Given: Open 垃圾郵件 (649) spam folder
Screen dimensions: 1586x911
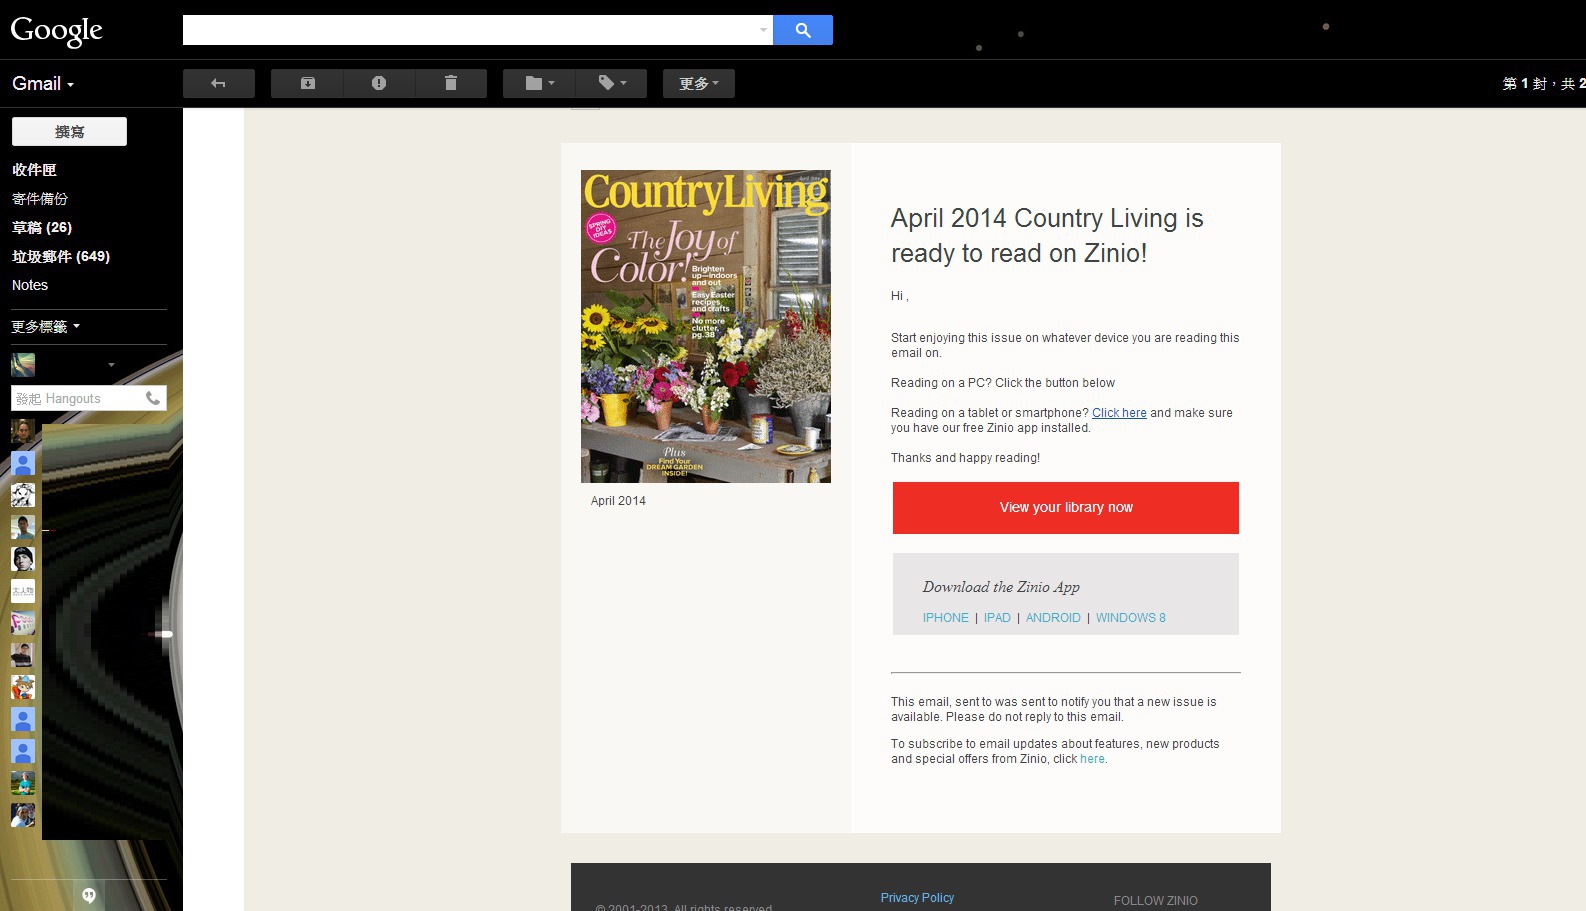Looking at the screenshot, I should coord(61,257).
